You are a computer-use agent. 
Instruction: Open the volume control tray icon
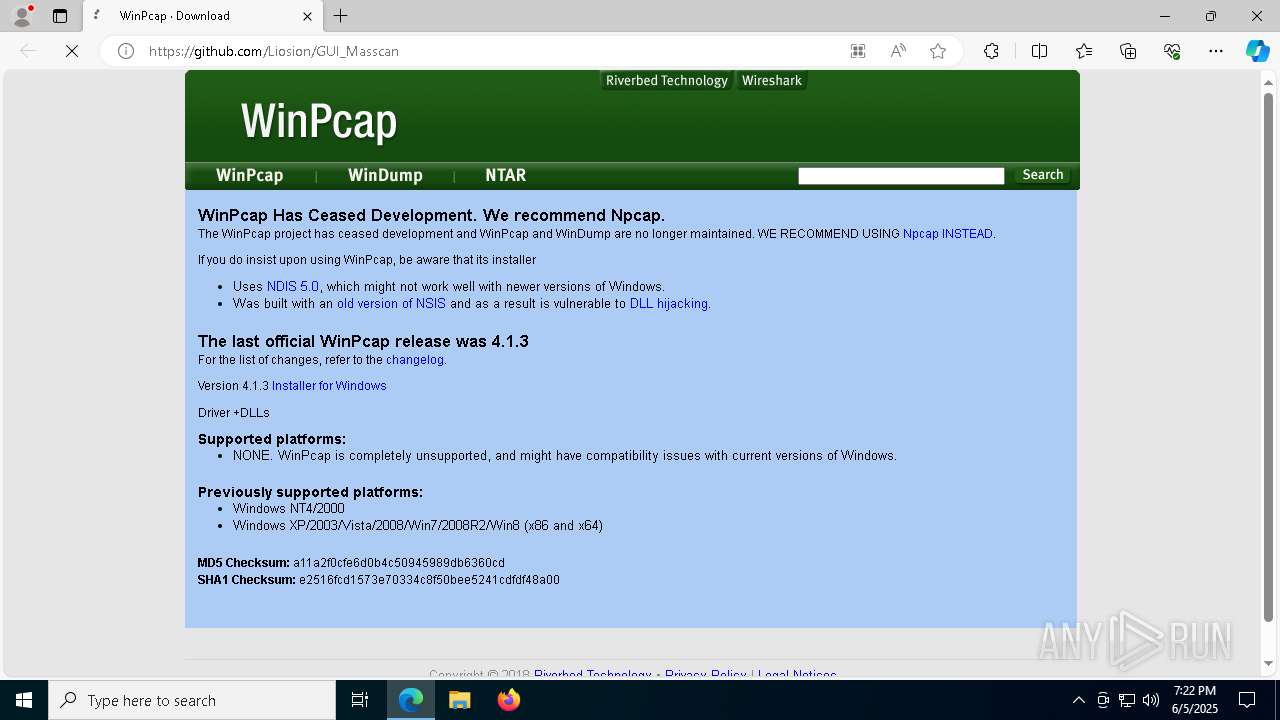coord(1151,700)
